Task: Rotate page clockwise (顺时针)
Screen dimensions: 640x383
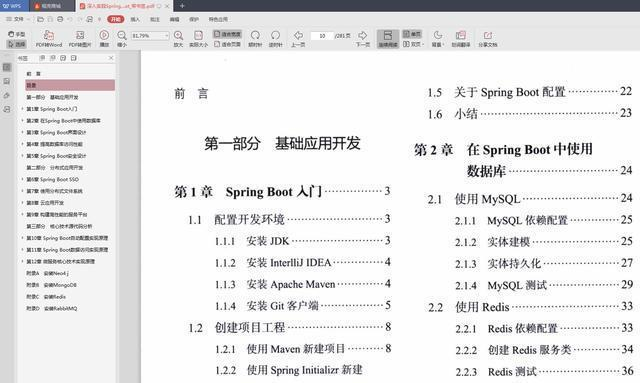Action: click(255, 39)
